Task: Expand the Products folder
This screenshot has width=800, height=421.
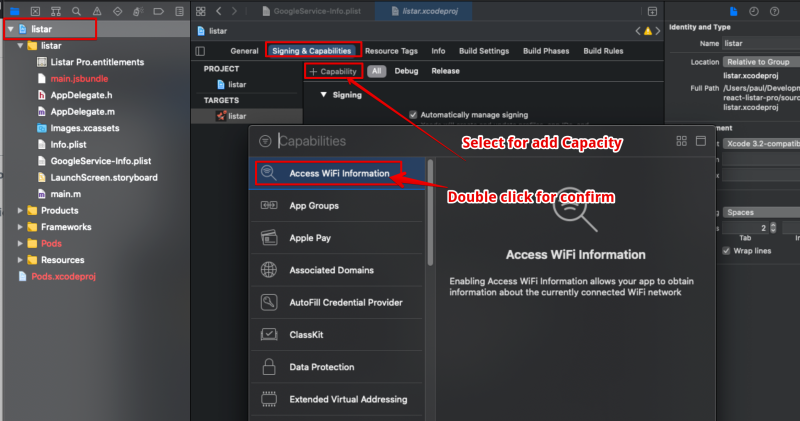Action: [x=20, y=210]
